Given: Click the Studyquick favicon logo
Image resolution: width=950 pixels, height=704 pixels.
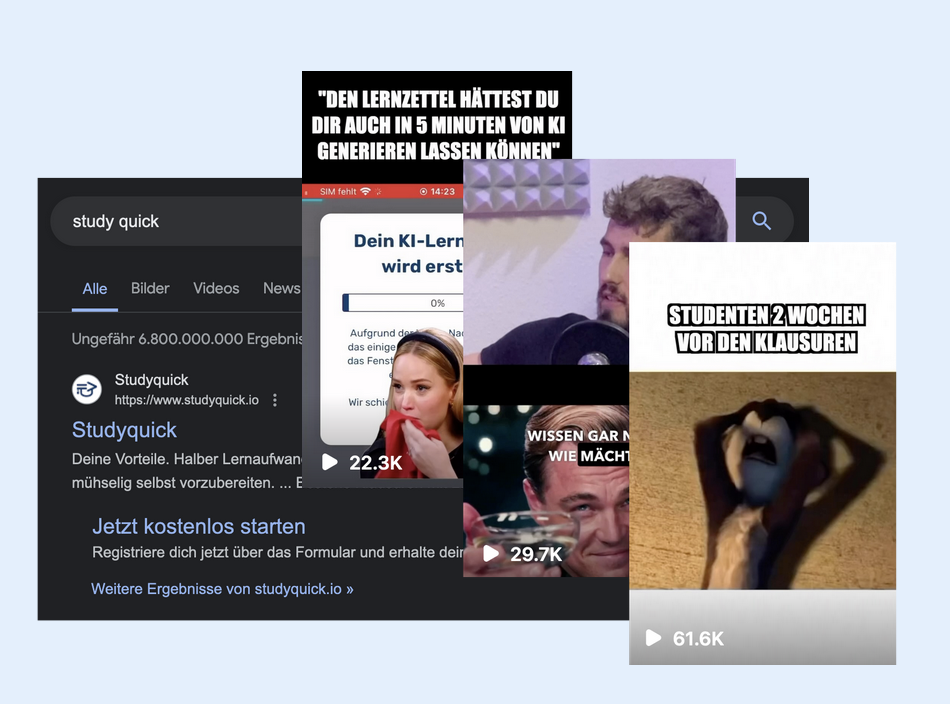Looking at the screenshot, I should coord(87,389).
